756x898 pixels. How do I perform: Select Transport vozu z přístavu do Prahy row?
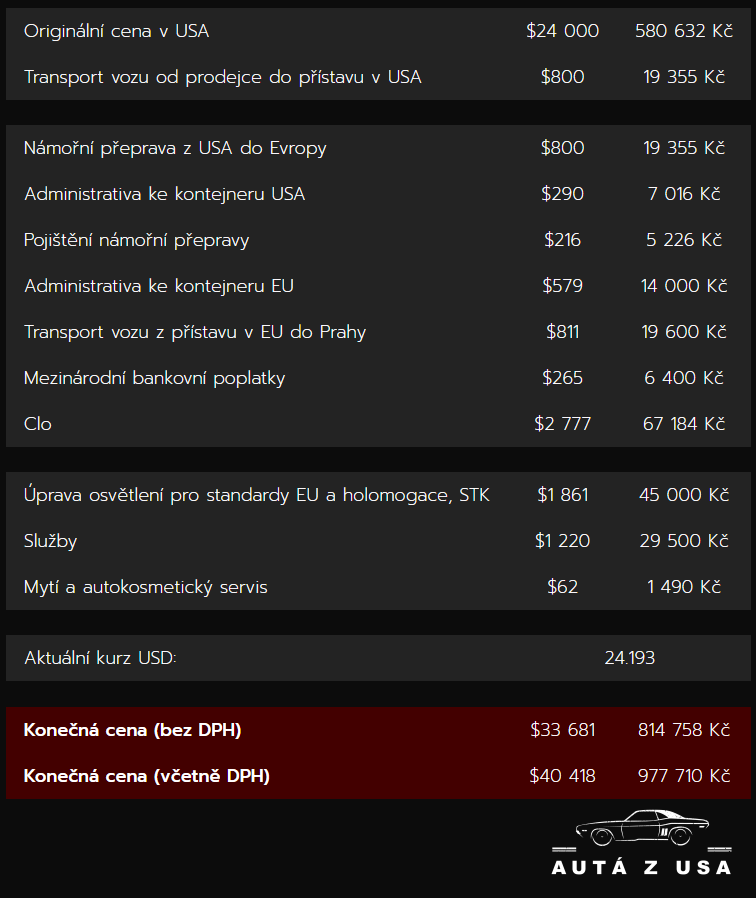(378, 332)
